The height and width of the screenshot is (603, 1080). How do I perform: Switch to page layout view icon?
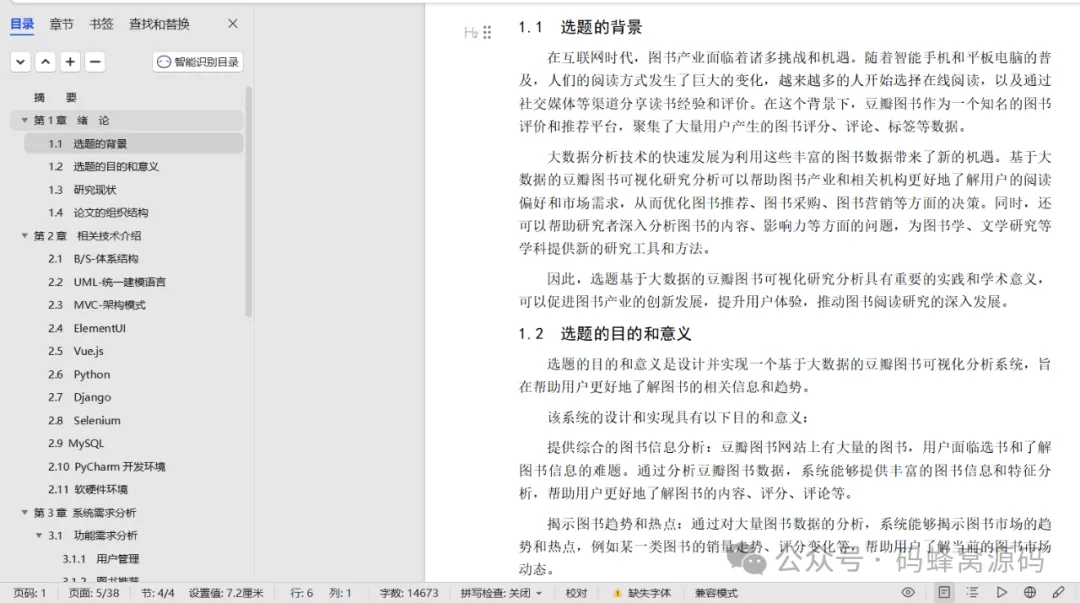click(x=944, y=593)
